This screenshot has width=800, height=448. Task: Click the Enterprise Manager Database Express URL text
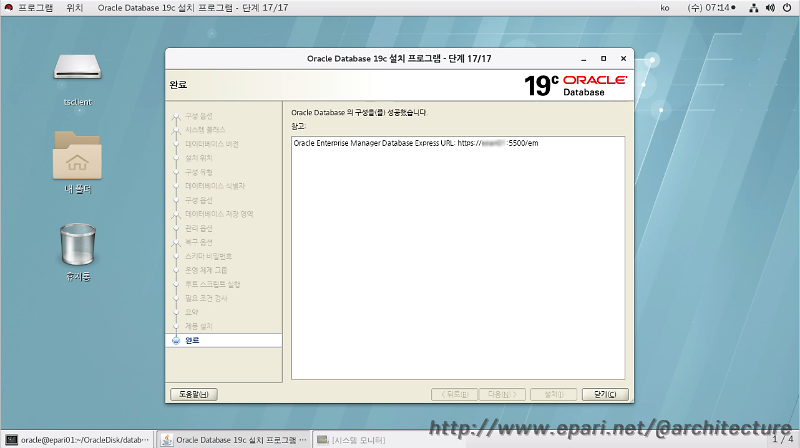coord(416,143)
